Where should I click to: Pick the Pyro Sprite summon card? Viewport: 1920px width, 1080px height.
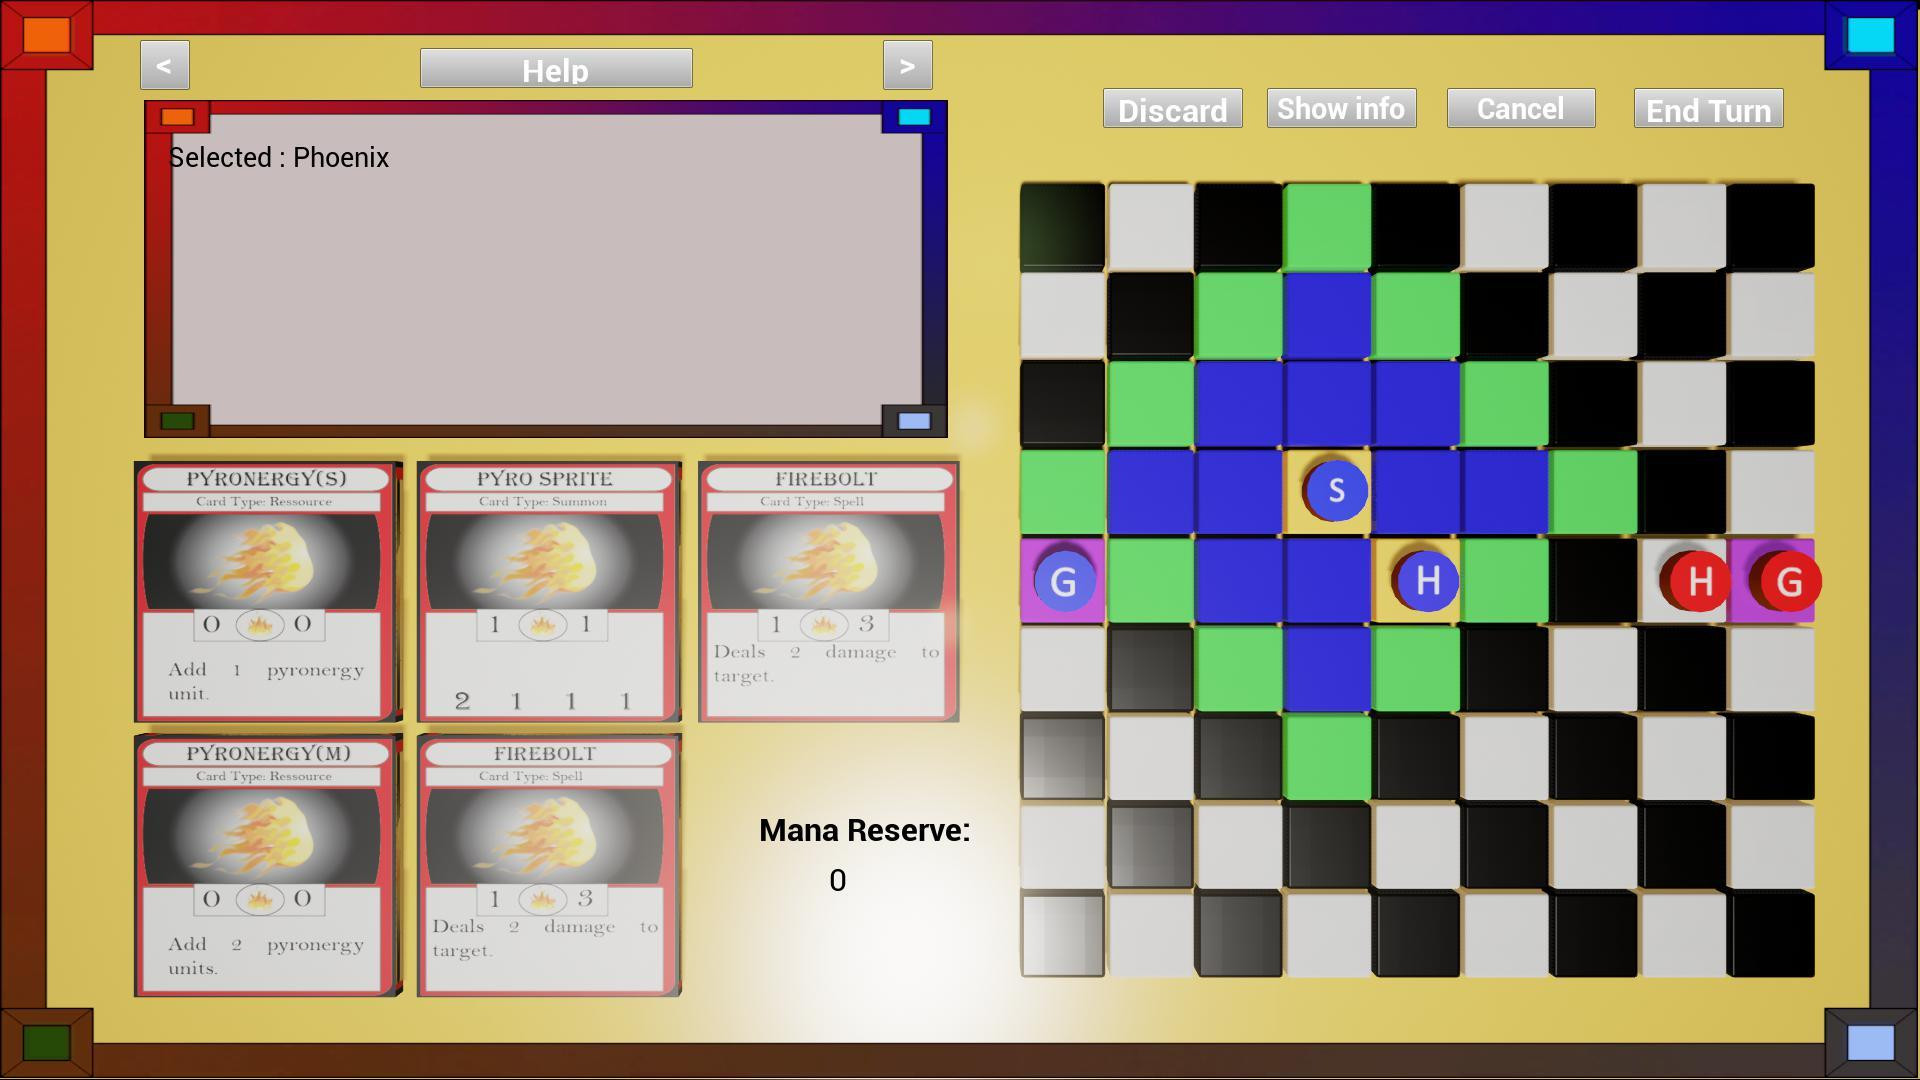[x=548, y=591]
